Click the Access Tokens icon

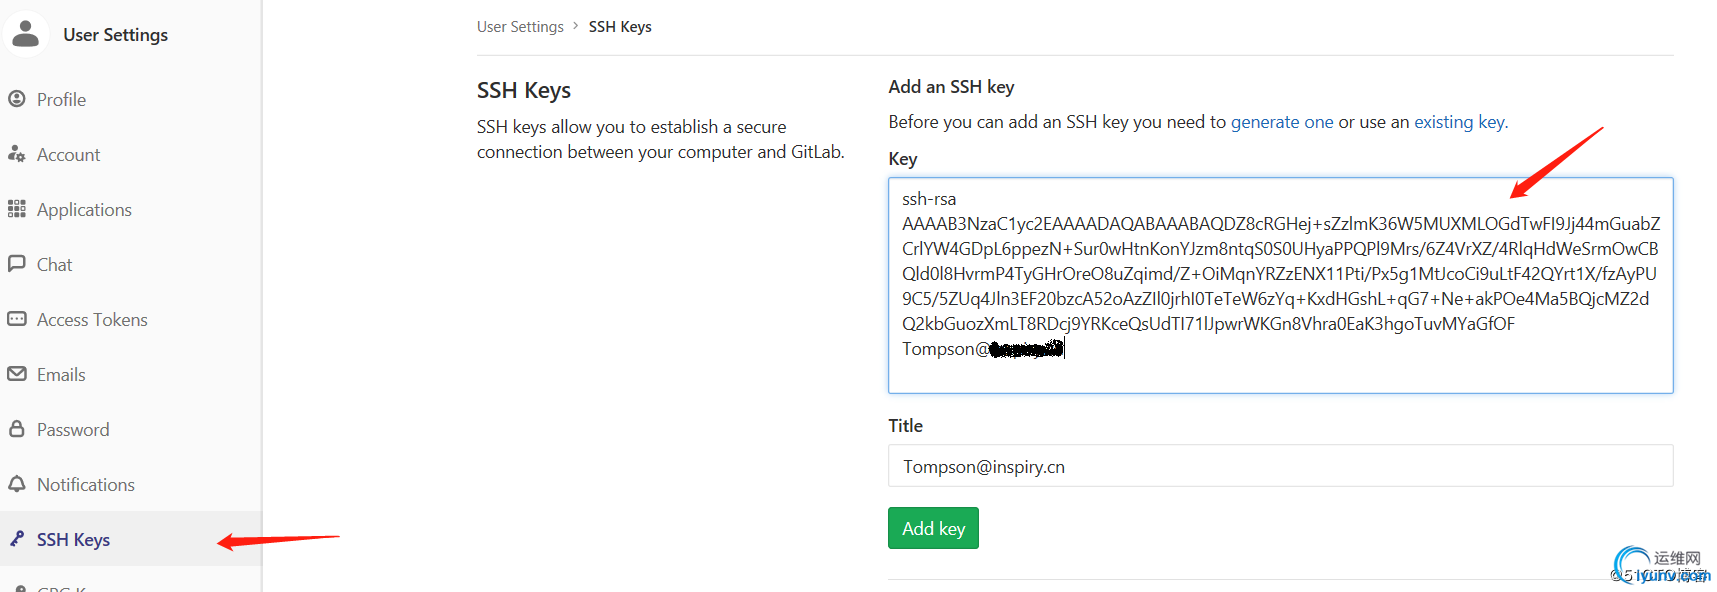pos(17,319)
